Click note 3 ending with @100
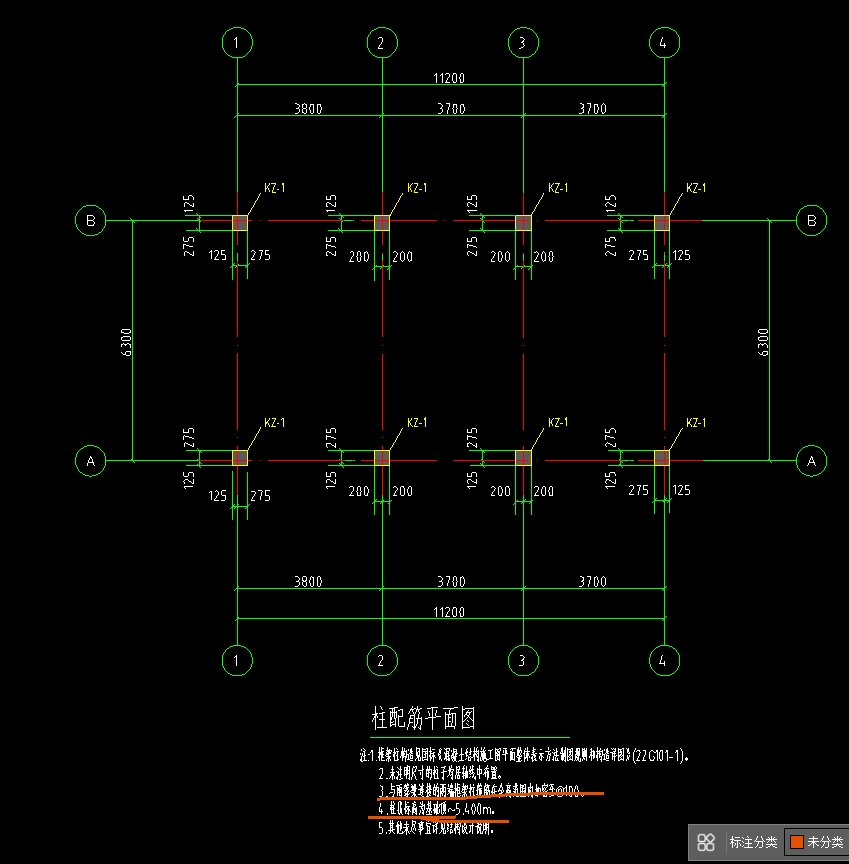This screenshot has height=864, width=849. pos(482,791)
